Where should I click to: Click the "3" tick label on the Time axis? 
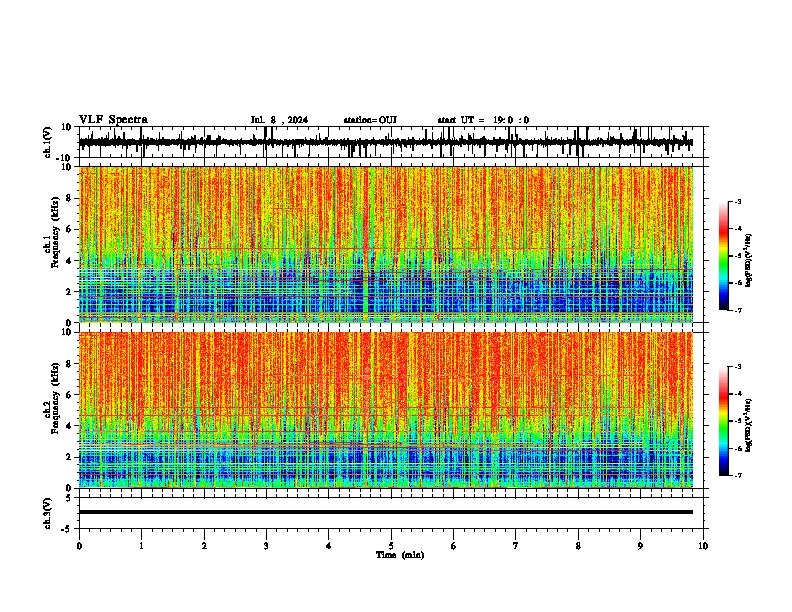click(x=266, y=546)
